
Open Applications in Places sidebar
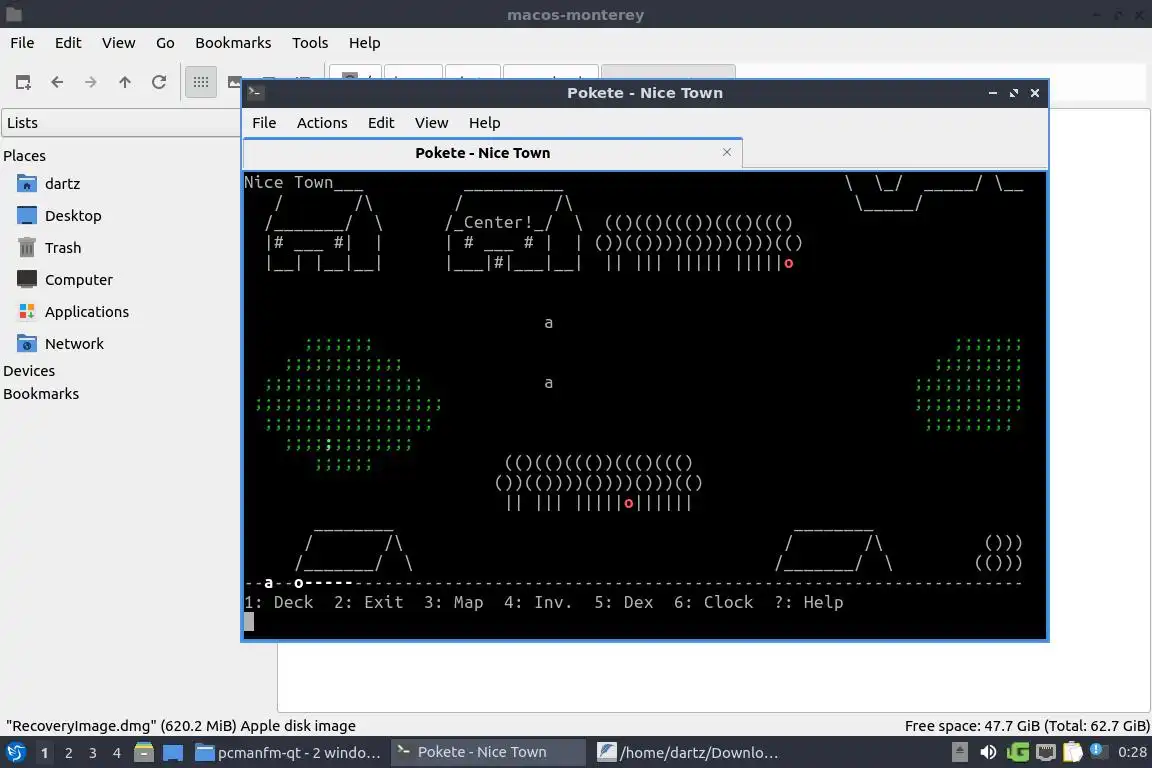[x=73, y=312]
